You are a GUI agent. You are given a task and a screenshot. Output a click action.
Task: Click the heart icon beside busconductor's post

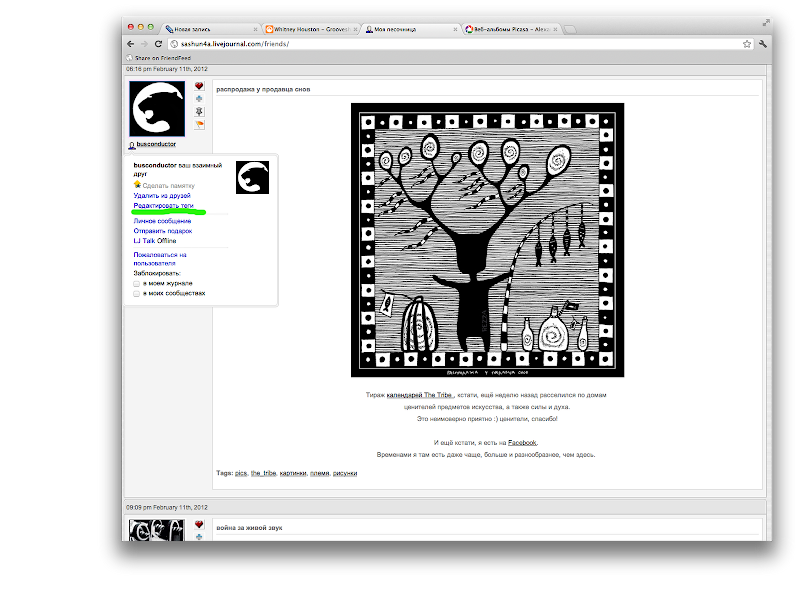[199, 86]
